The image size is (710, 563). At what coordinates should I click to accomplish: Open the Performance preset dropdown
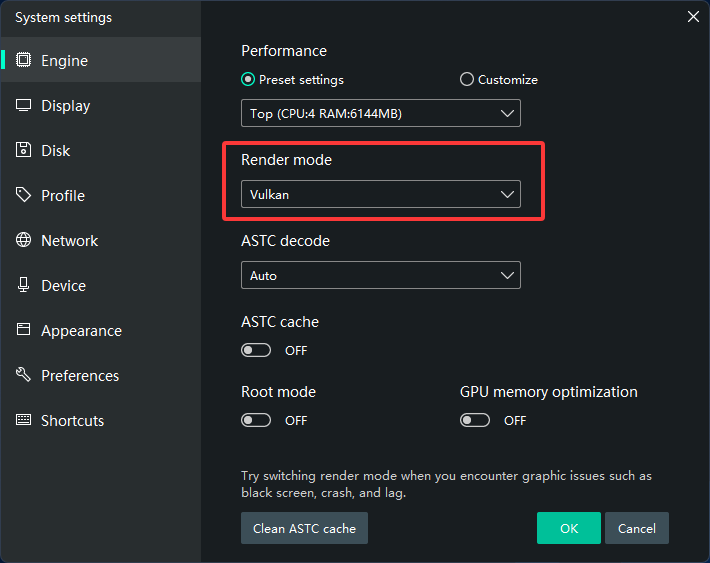pos(380,114)
